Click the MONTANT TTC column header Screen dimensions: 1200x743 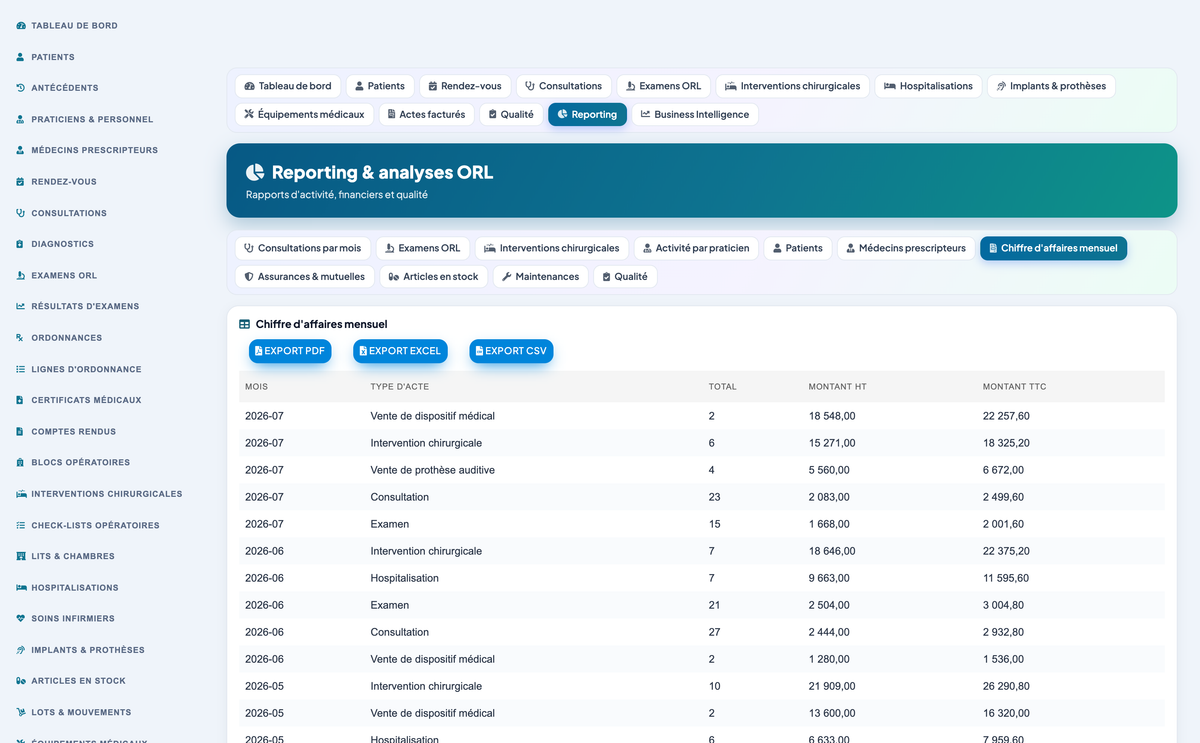(x=1014, y=387)
